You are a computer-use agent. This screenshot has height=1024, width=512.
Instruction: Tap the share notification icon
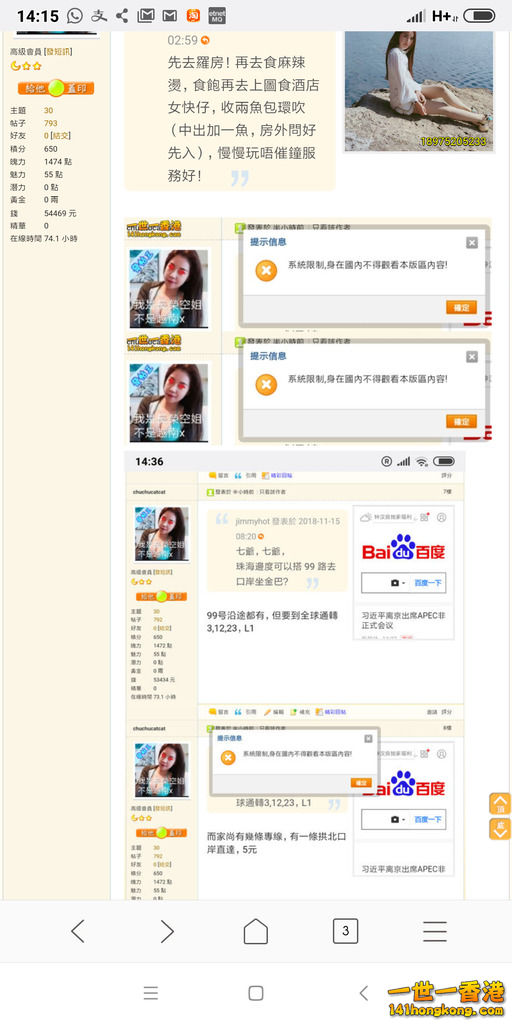pyautogui.click(x=121, y=16)
